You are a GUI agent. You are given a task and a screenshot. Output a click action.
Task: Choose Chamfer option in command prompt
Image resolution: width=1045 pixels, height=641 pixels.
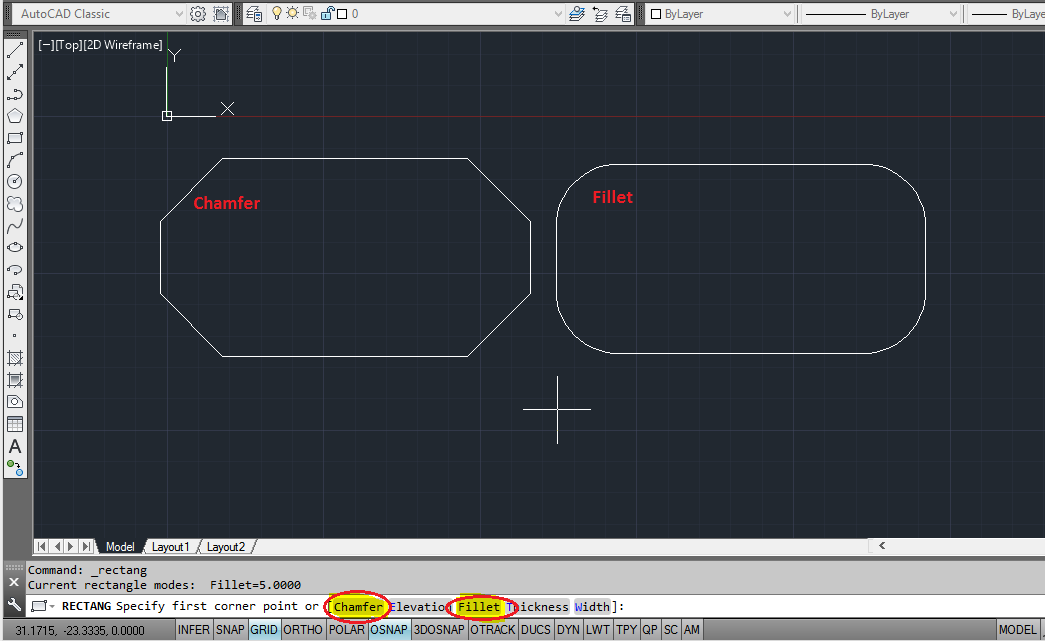coord(359,606)
